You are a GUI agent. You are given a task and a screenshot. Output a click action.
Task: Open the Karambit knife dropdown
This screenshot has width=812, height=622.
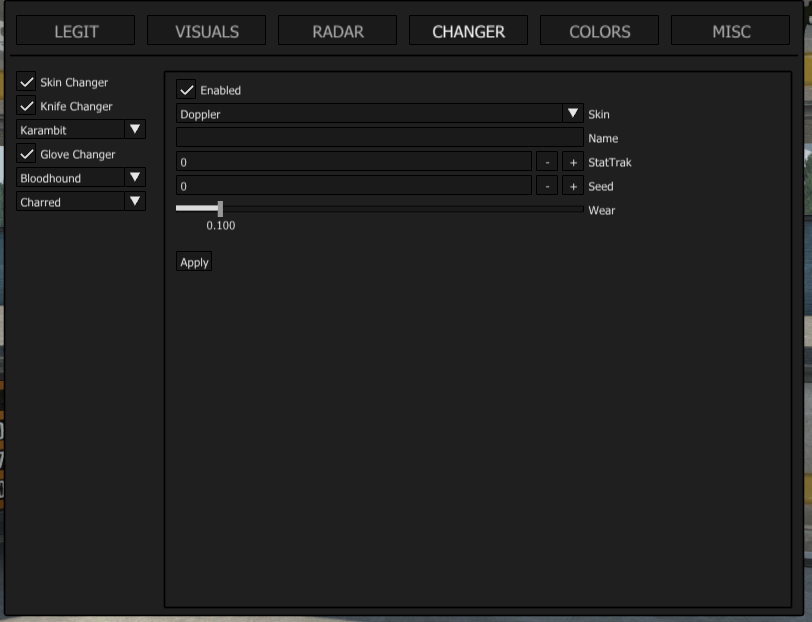81,129
